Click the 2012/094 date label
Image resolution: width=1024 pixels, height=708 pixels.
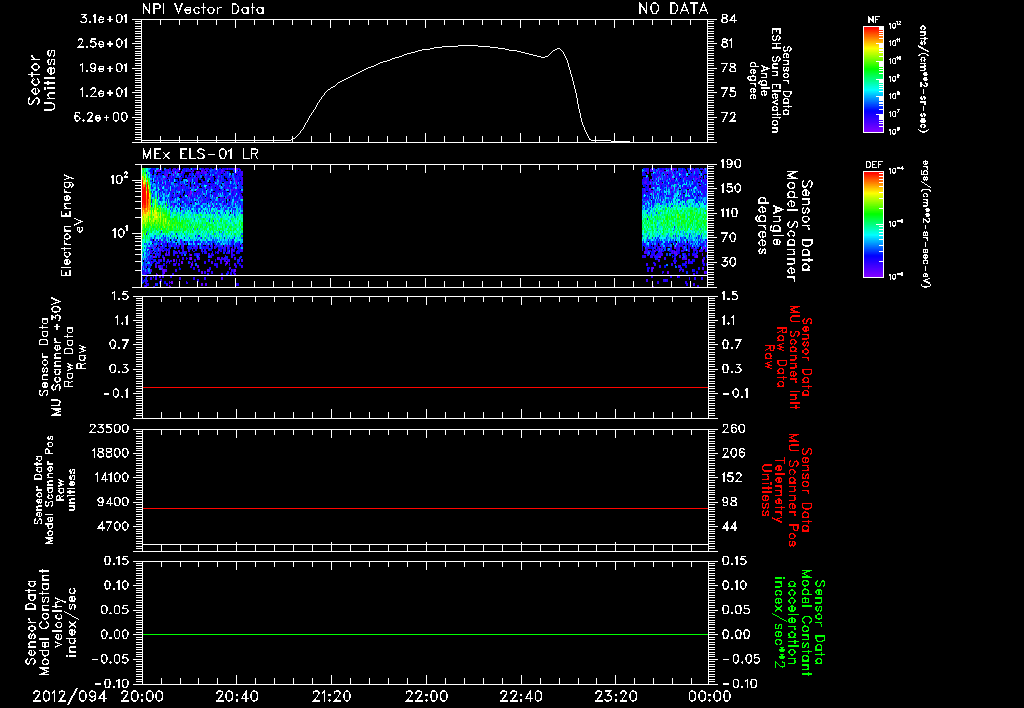[69, 696]
